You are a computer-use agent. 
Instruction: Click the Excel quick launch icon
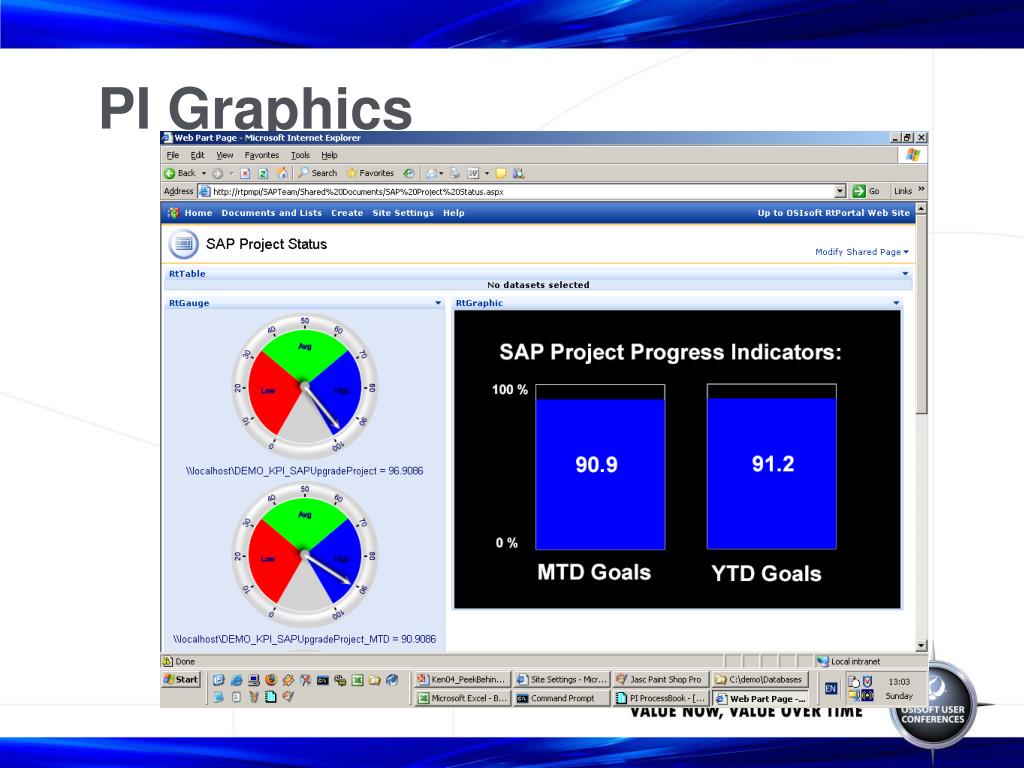(357, 680)
